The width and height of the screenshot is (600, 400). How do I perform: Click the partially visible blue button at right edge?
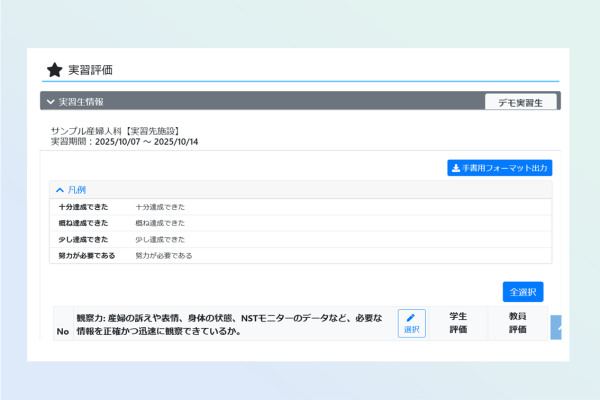coord(555,327)
